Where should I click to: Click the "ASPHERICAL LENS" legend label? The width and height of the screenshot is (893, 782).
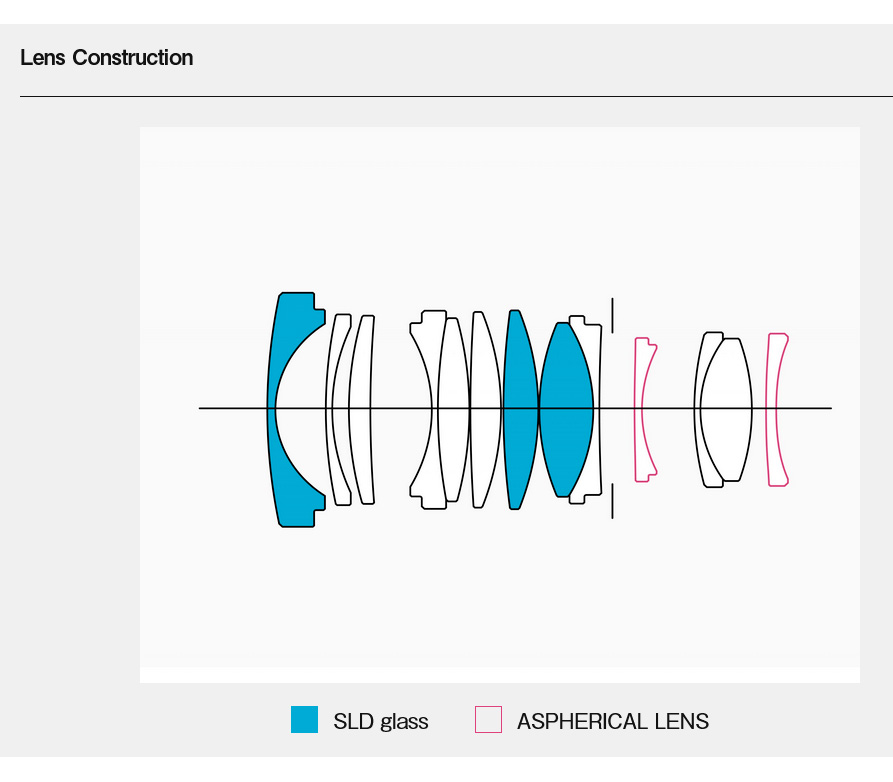tap(612, 721)
